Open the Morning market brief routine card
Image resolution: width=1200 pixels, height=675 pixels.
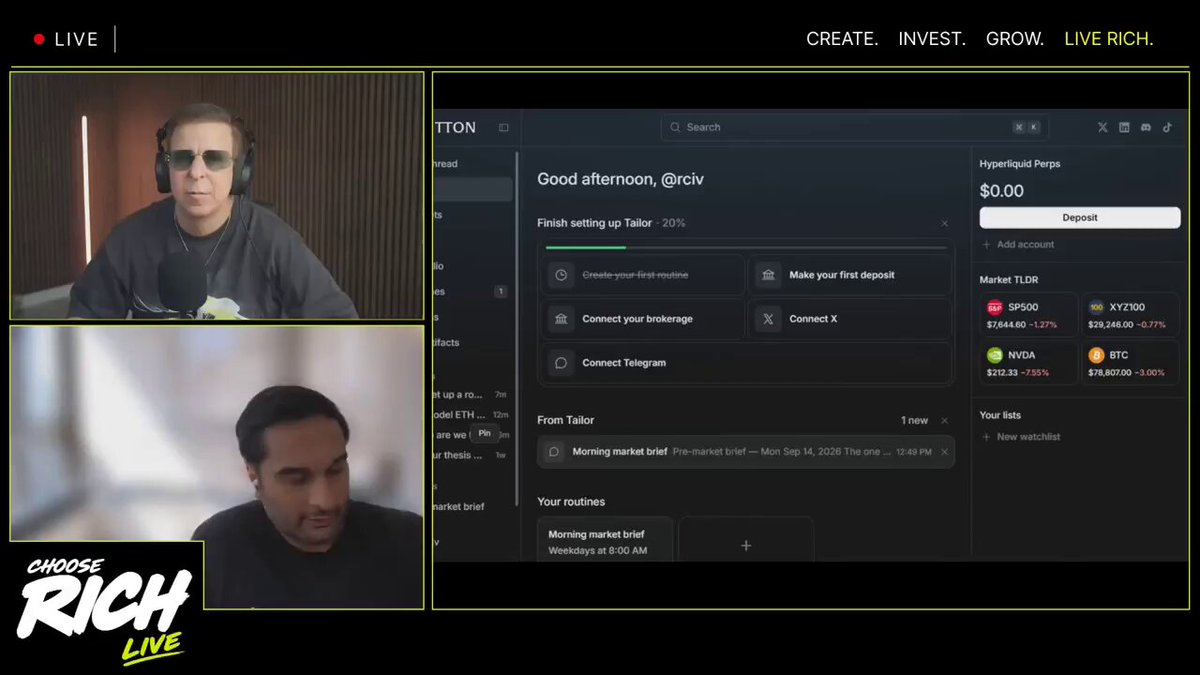coord(605,540)
